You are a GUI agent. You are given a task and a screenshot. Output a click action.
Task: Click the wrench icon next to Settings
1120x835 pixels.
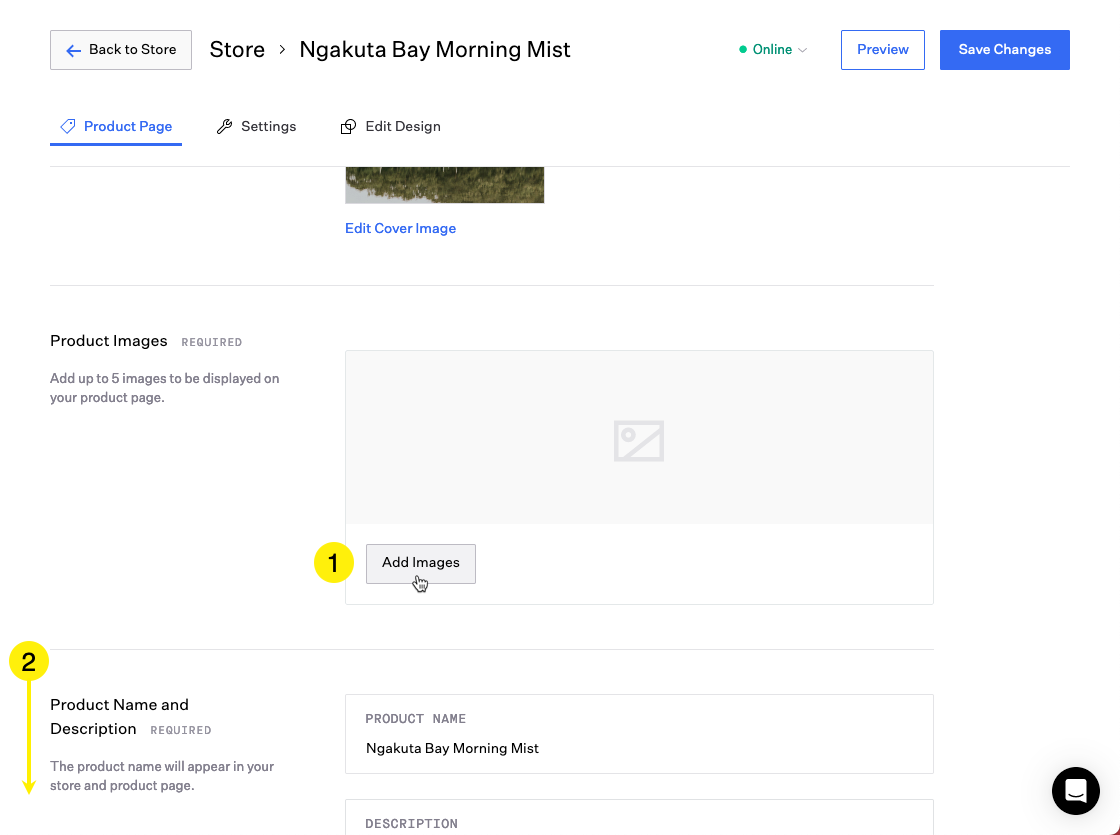225,126
